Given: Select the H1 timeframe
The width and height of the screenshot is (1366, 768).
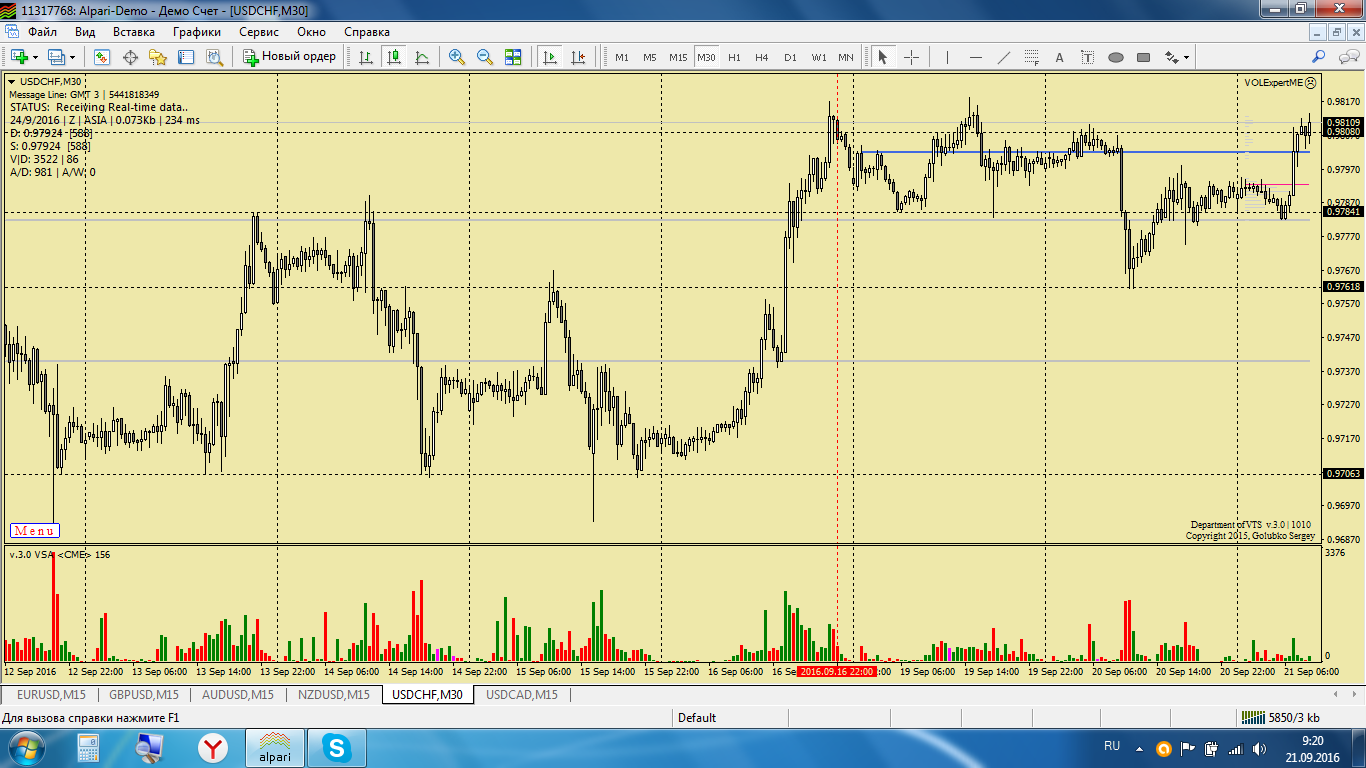Looking at the screenshot, I should point(734,57).
